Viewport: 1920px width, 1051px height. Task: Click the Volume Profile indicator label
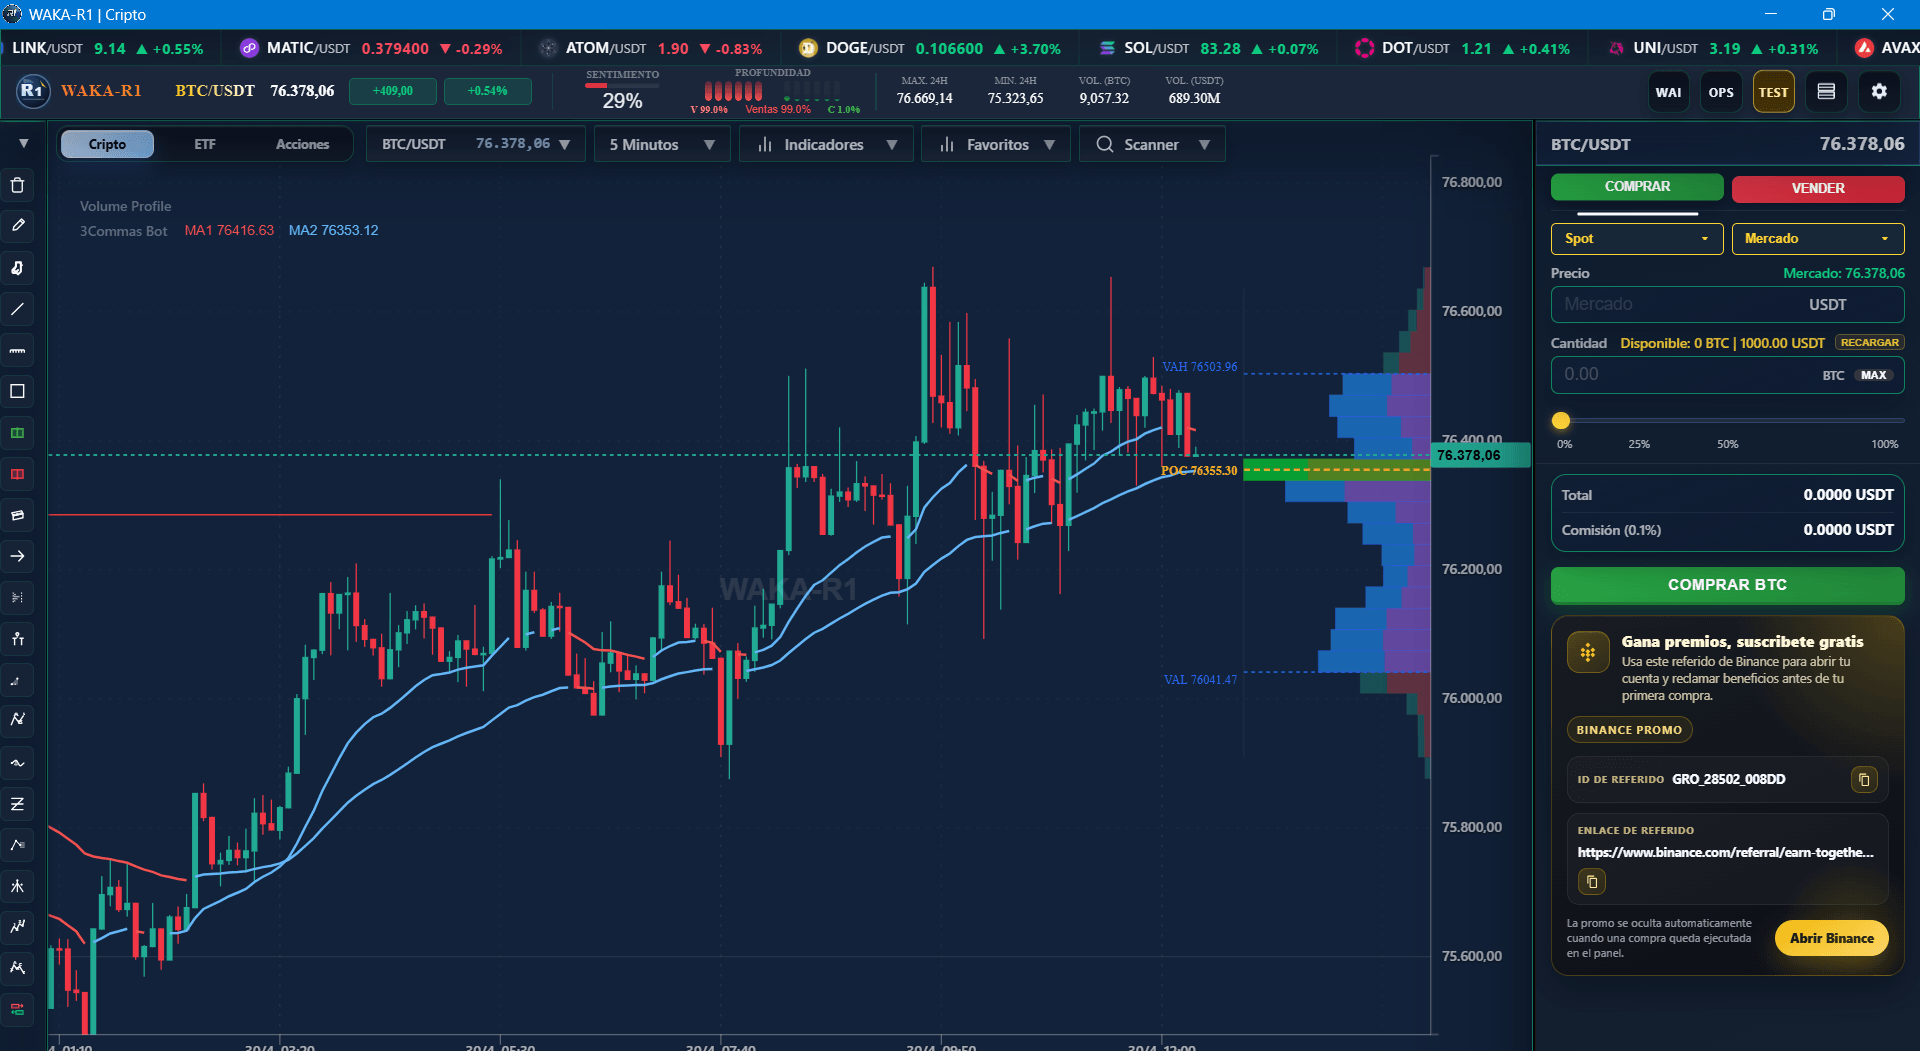[x=126, y=206]
